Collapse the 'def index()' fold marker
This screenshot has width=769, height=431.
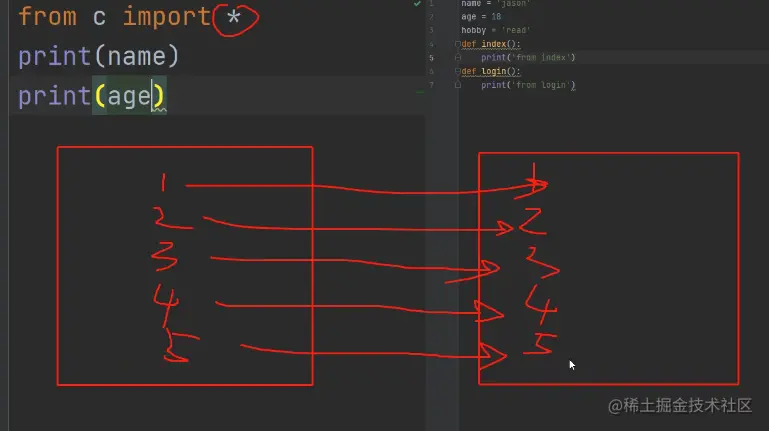point(458,44)
